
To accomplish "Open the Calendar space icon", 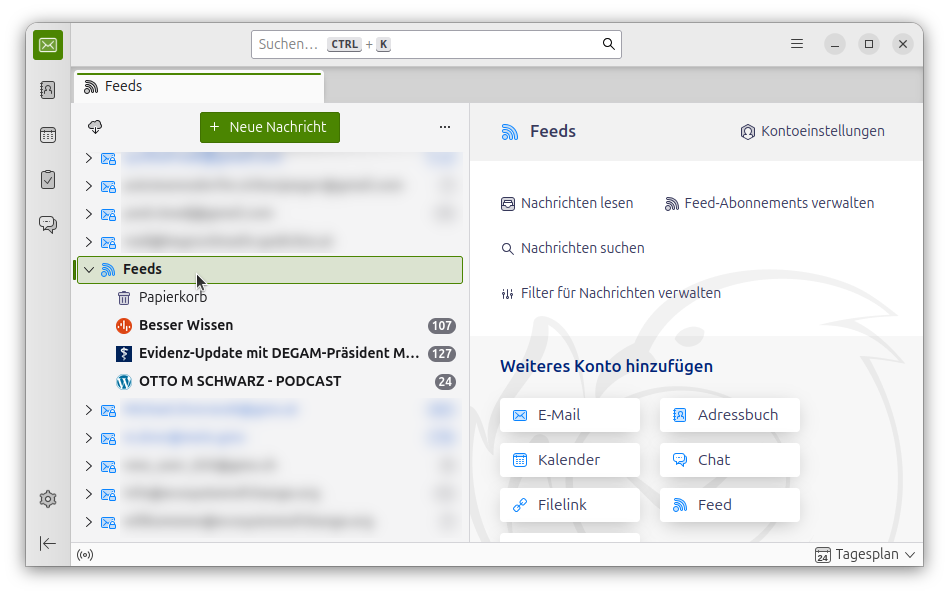I will [48, 135].
